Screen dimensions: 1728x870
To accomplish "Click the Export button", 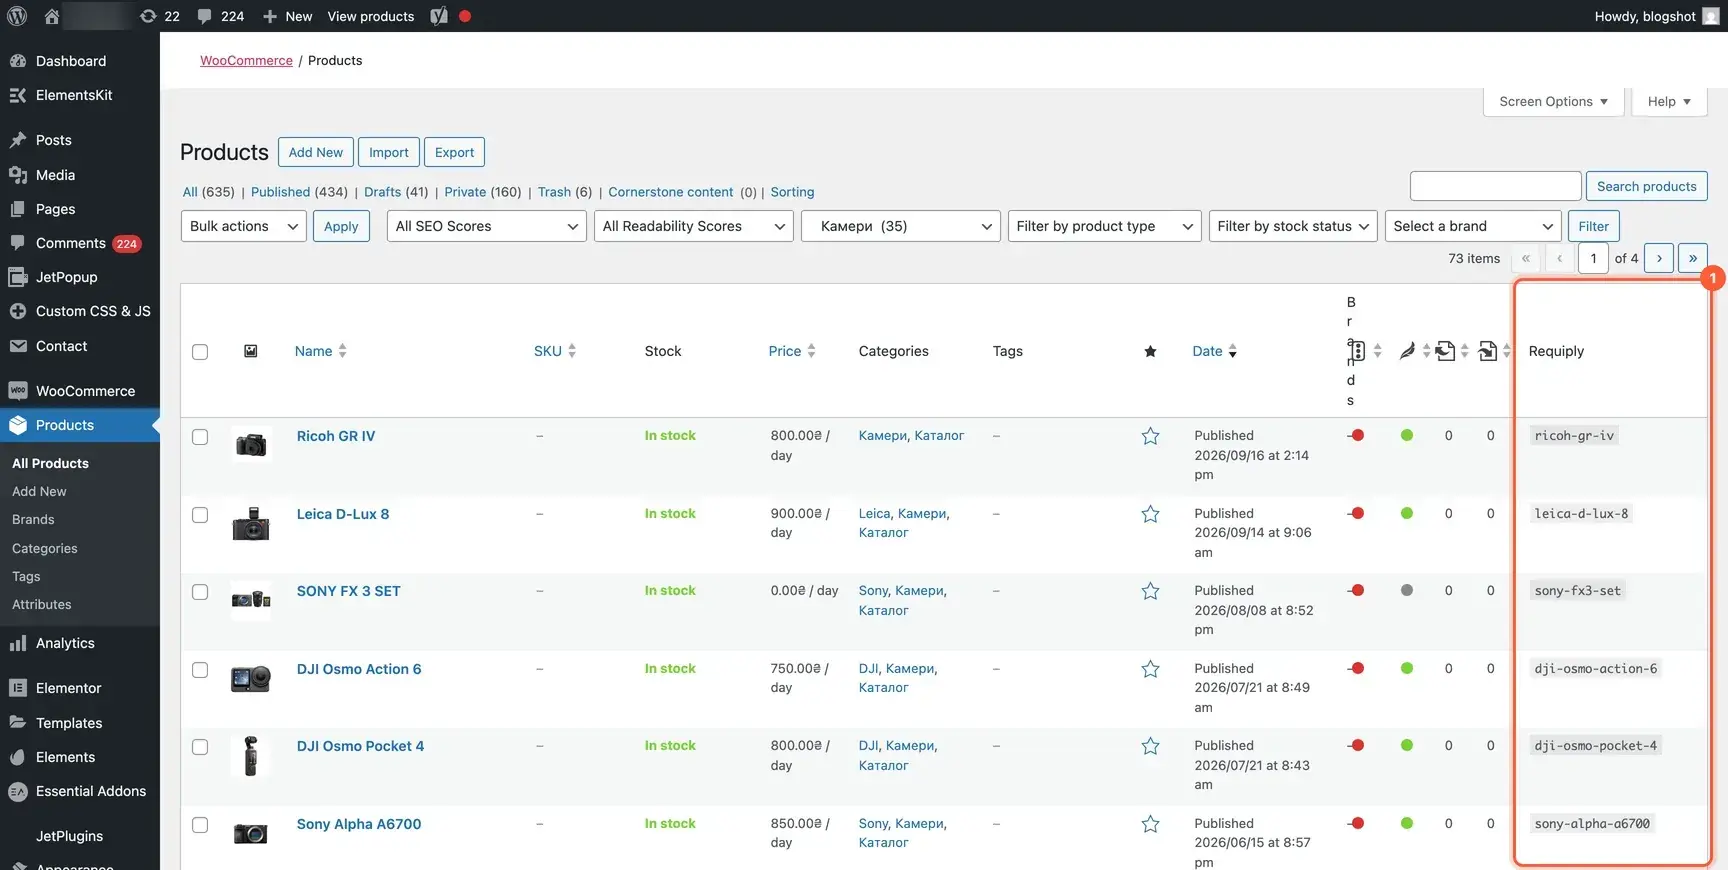I will [454, 152].
